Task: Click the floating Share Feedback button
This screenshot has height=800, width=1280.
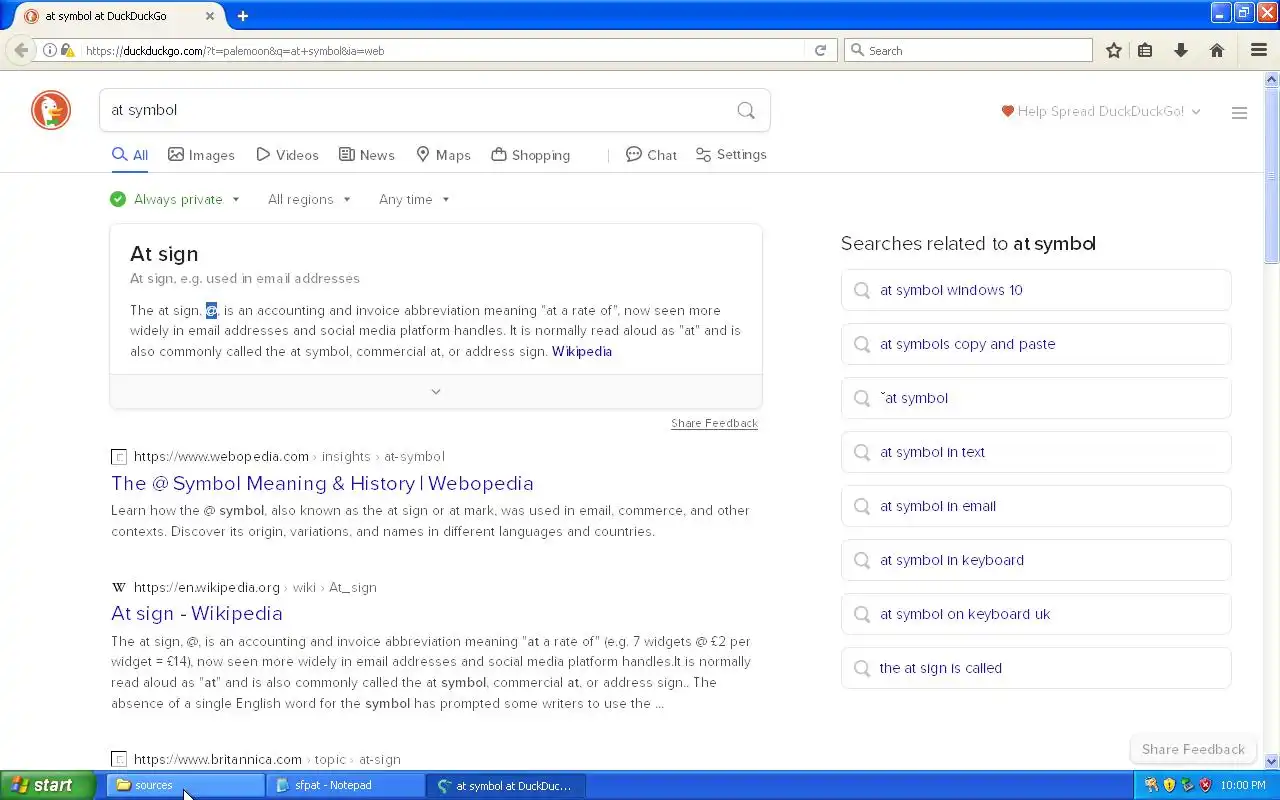Action: point(1193,749)
